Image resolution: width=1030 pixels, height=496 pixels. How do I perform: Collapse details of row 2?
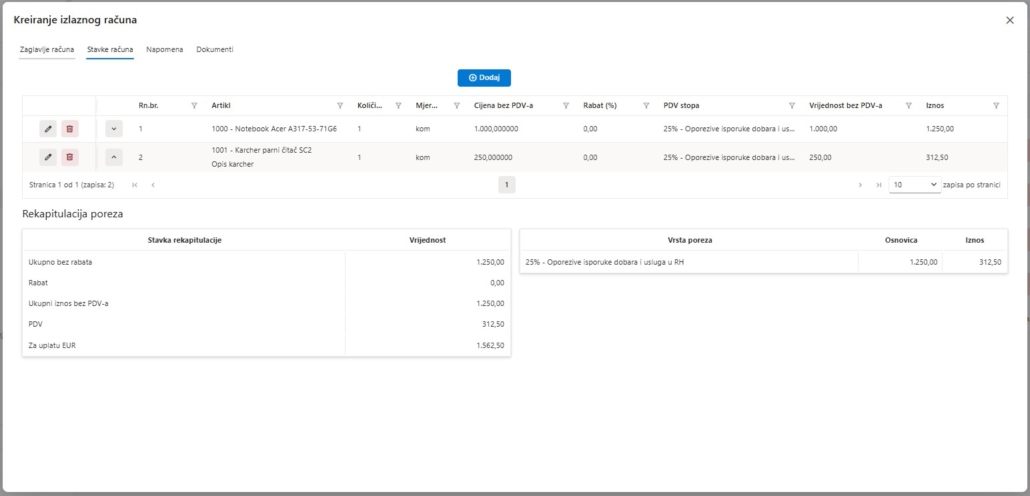[x=113, y=157]
